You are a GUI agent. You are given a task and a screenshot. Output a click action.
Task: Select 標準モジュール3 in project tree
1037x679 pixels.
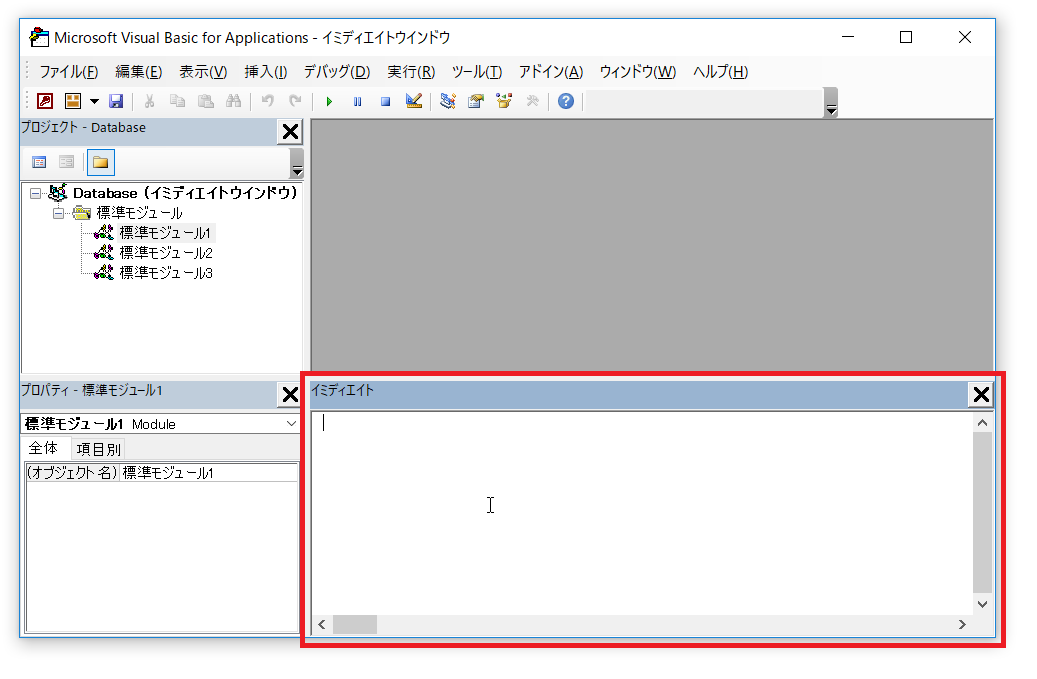pyautogui.click(x=166, y=272)
